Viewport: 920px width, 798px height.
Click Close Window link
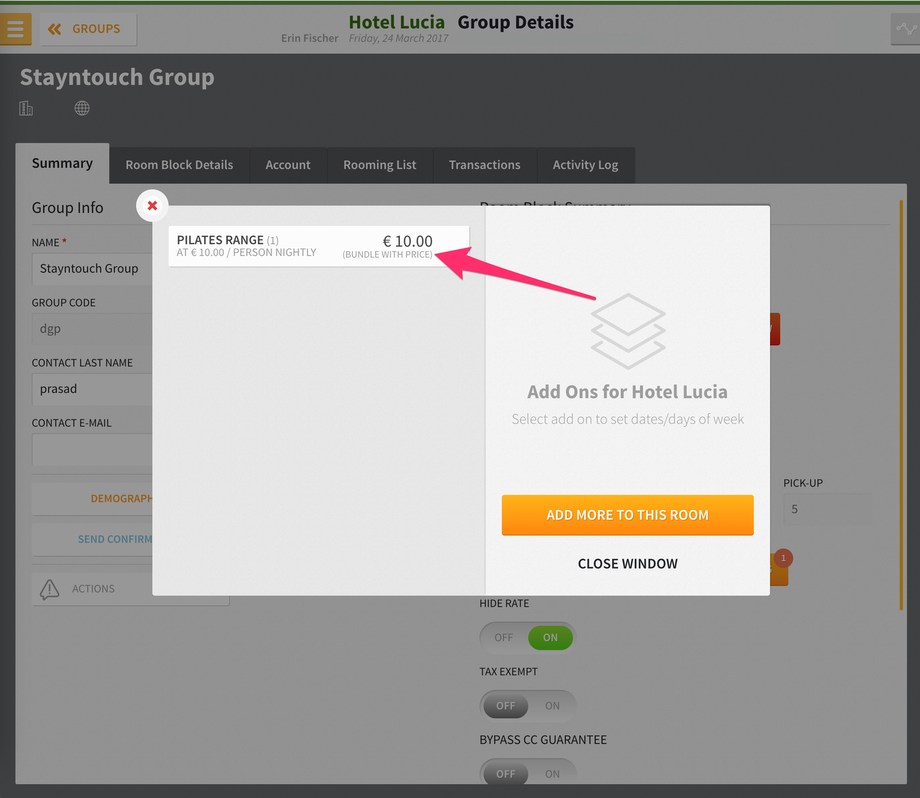(627, 563)
